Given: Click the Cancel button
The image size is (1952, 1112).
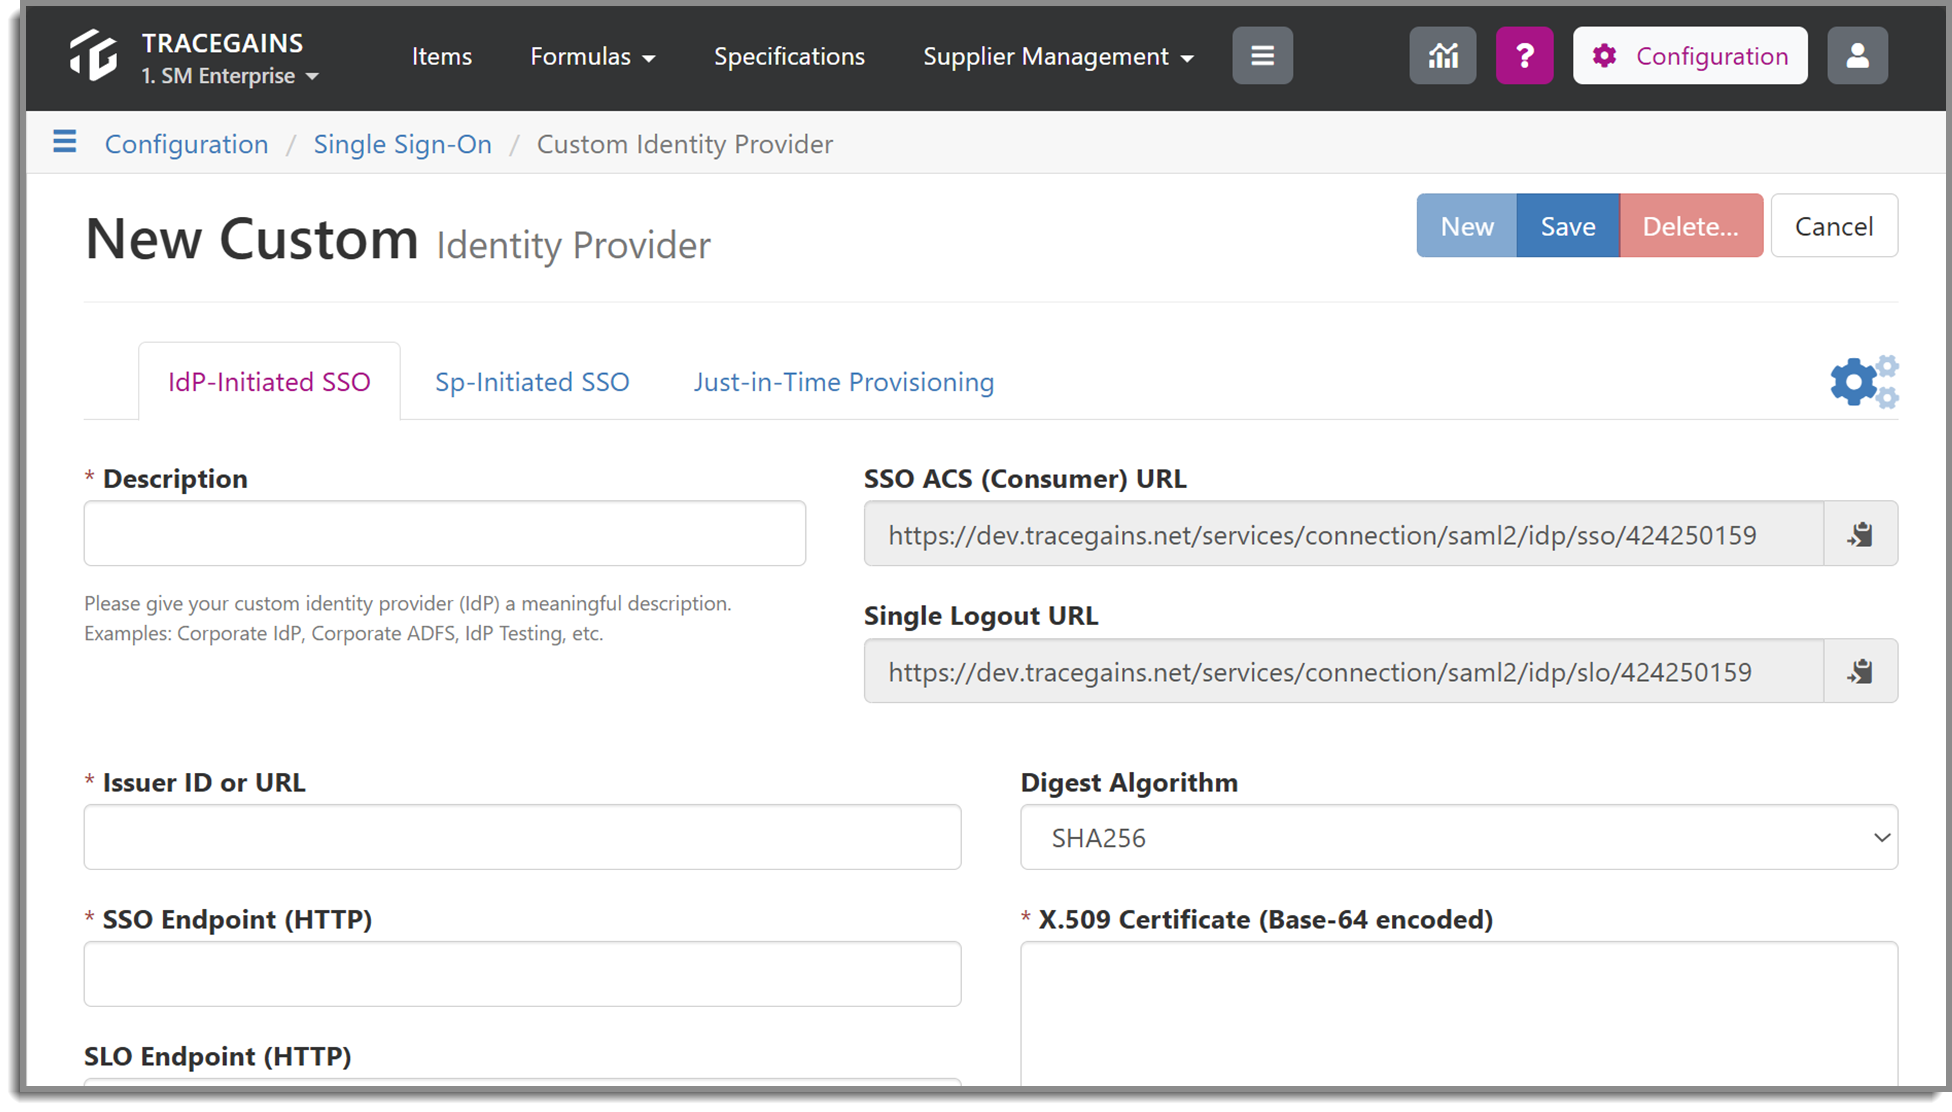Looking at the screenshot, I should (1834, 226).
